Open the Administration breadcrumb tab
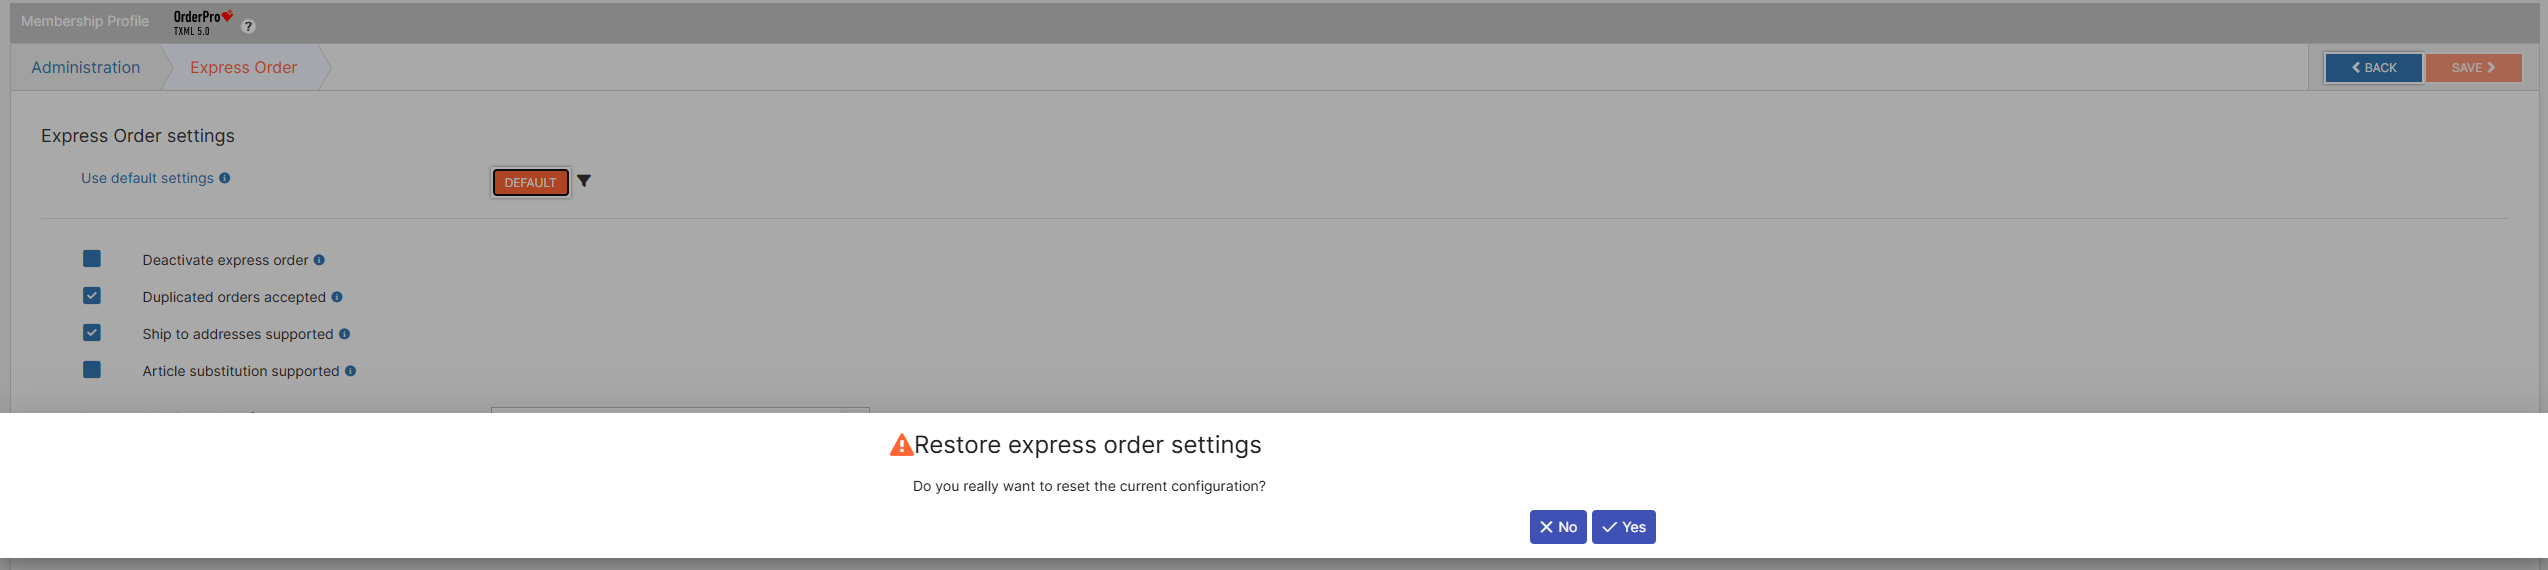Image resolution: width=2548 pixels, height=570 pixels. (86, 68)
